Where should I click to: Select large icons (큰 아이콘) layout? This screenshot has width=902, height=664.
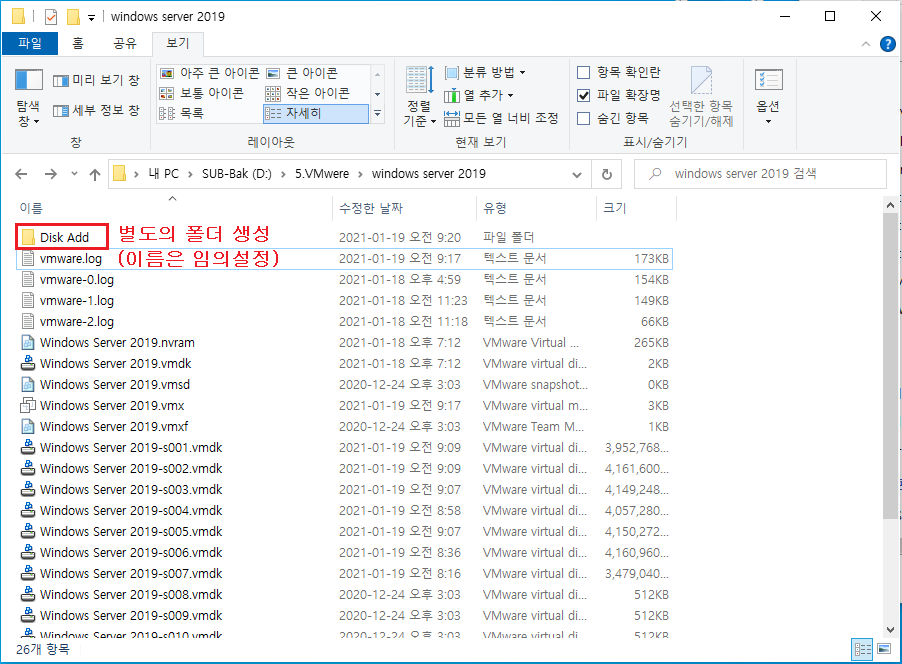(x=302, y=73)
